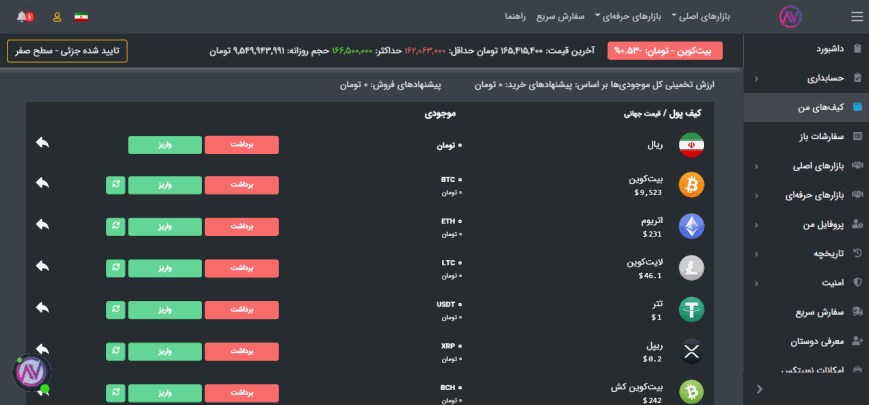Open the user account icon in the header
The height and width of the screenshot is (405, 869).
(x=56, y=17)
